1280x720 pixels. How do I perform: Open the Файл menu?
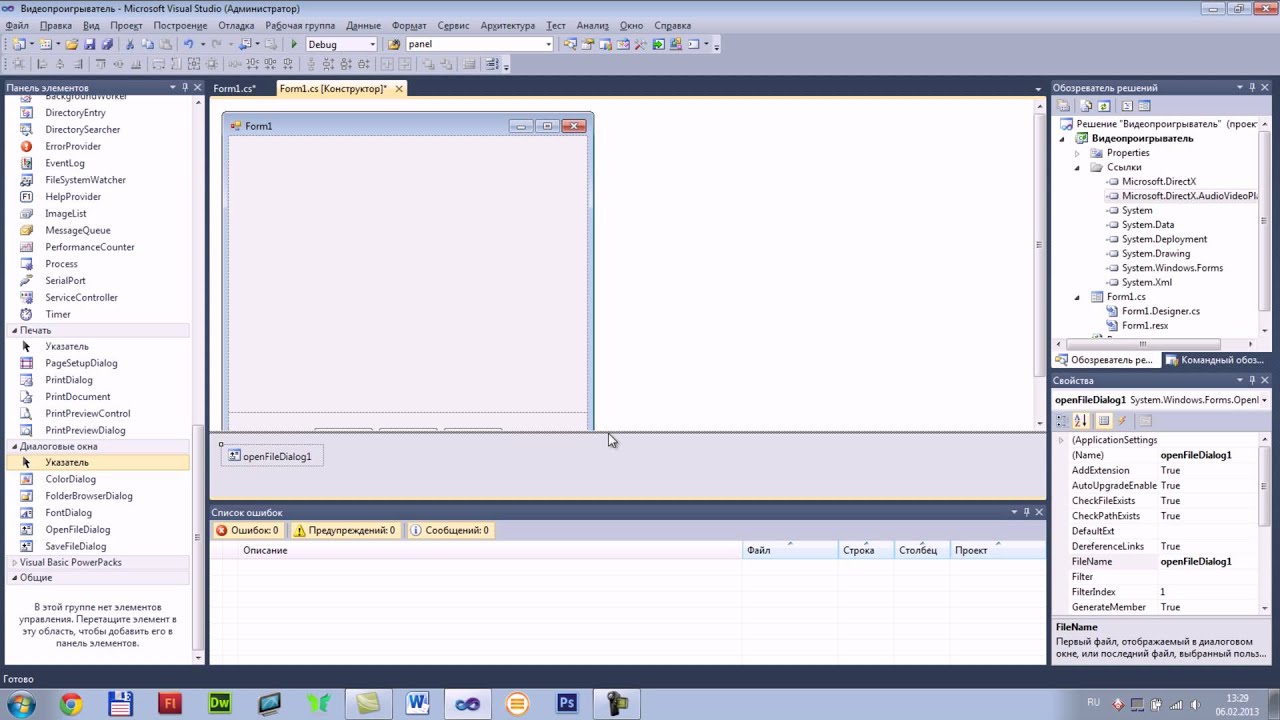pos(17,25)
